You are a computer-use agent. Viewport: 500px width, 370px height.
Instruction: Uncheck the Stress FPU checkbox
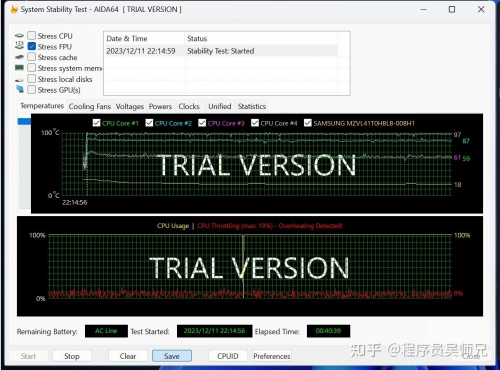coord(32,46)
